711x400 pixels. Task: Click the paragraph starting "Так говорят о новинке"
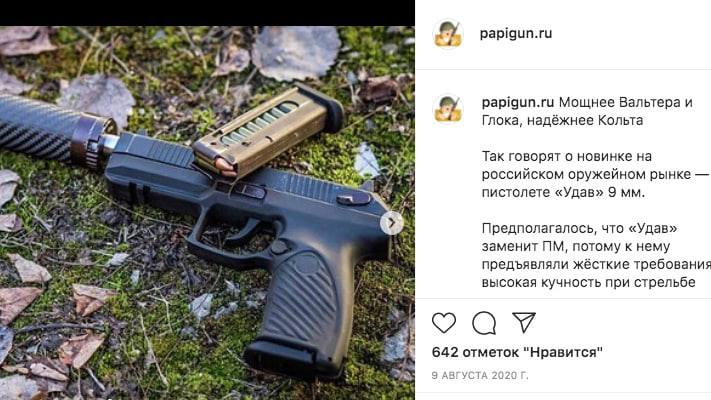click(x=595, y=174)
